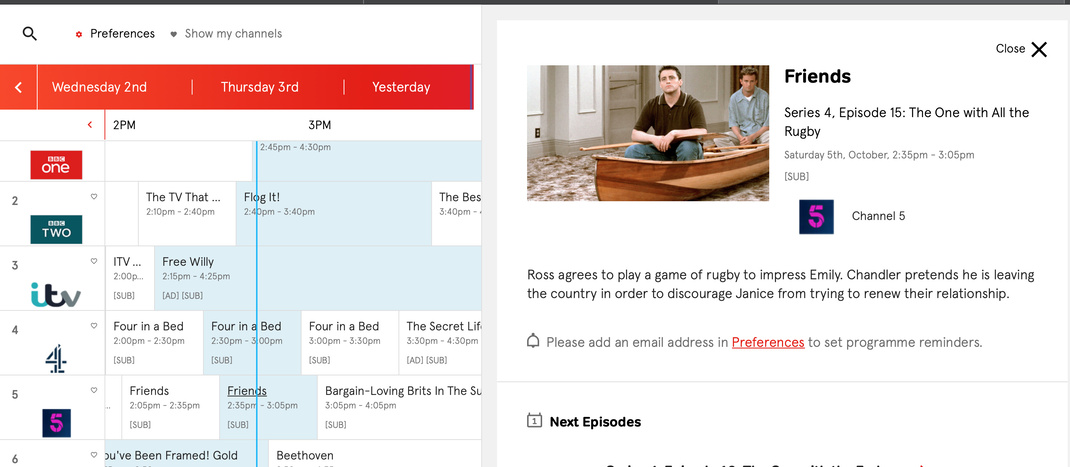Click the Channel 4 logo in guide
The width and height of the screenshot is (1070, 467).
pos(56,358)
